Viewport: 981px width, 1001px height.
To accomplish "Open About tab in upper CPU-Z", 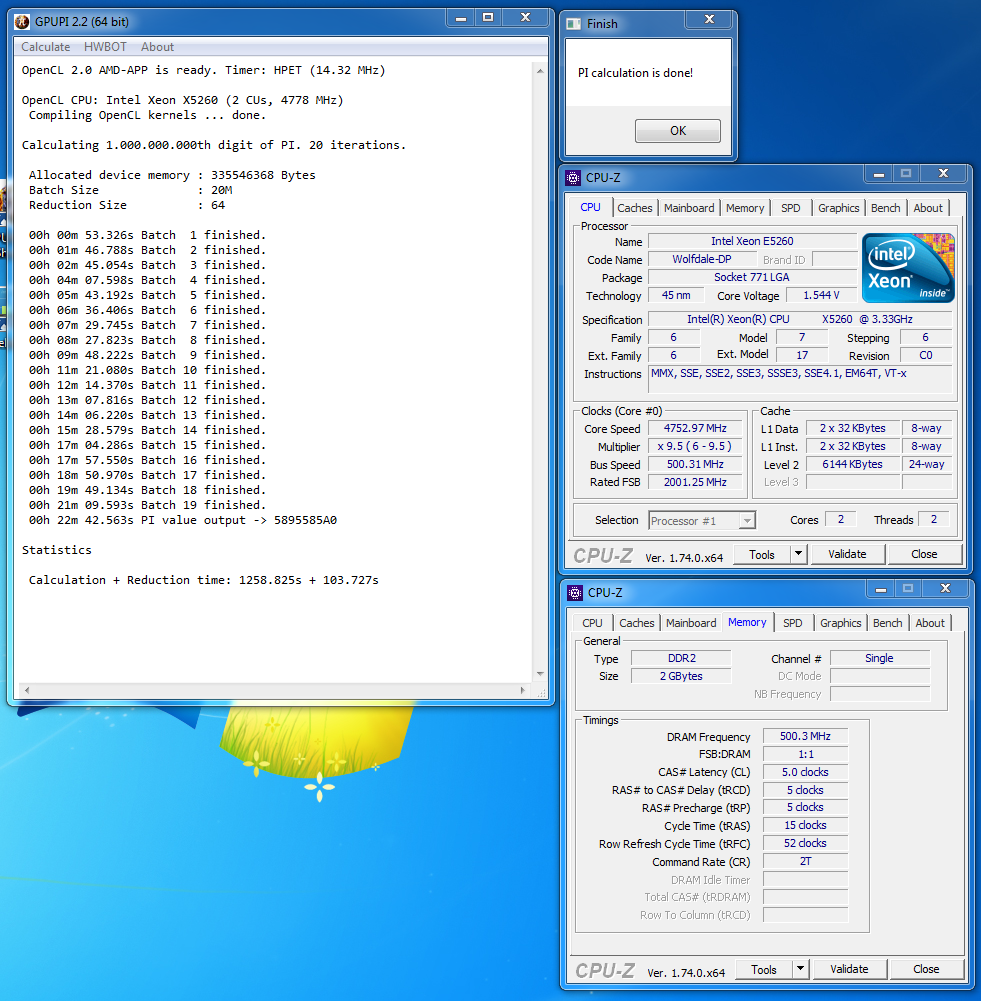I will (927, 208).
